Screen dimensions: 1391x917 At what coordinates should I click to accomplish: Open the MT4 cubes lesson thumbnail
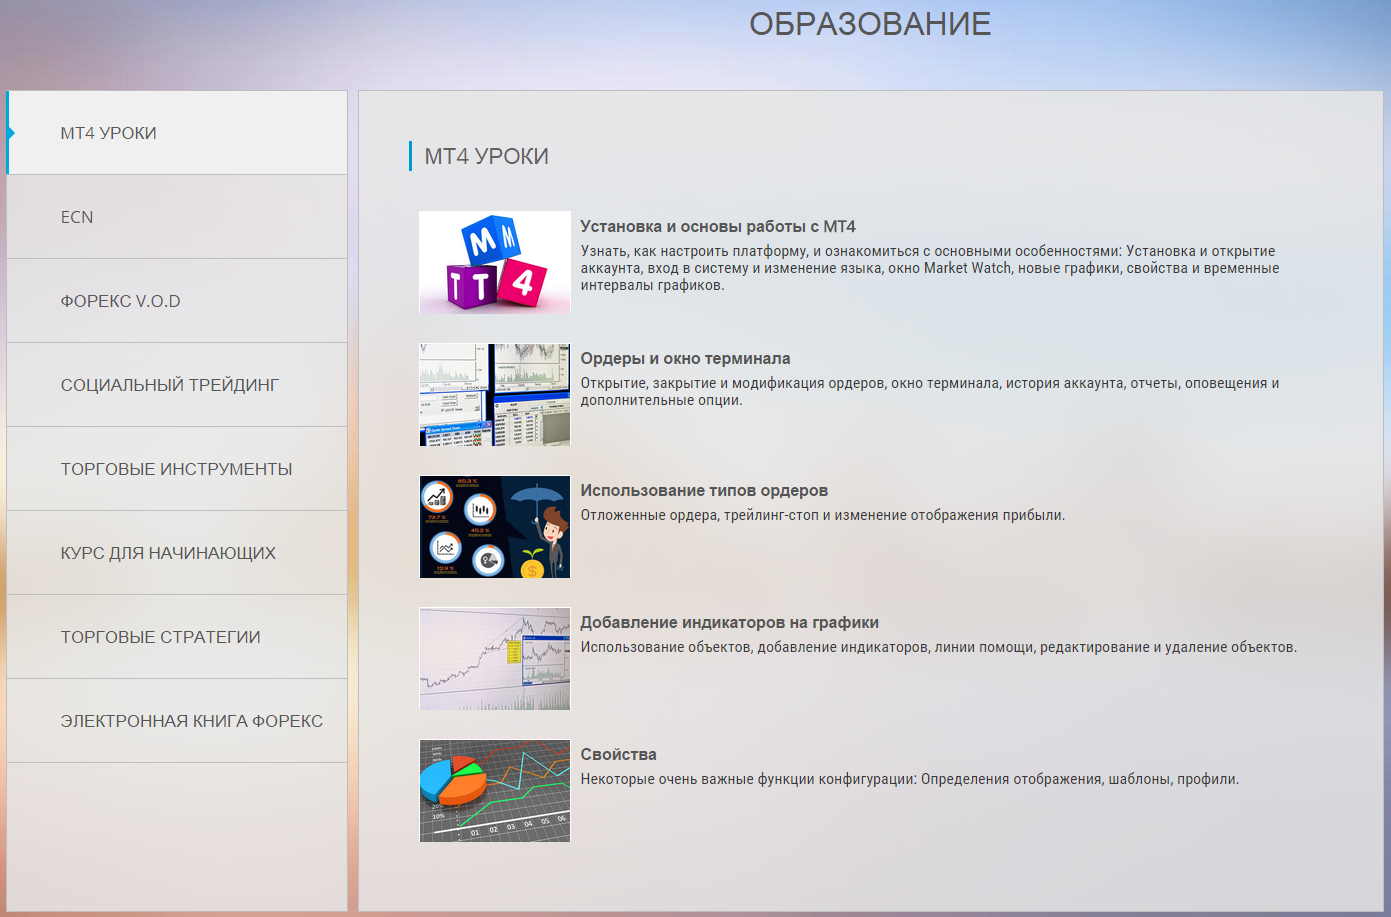pos(494,262)
